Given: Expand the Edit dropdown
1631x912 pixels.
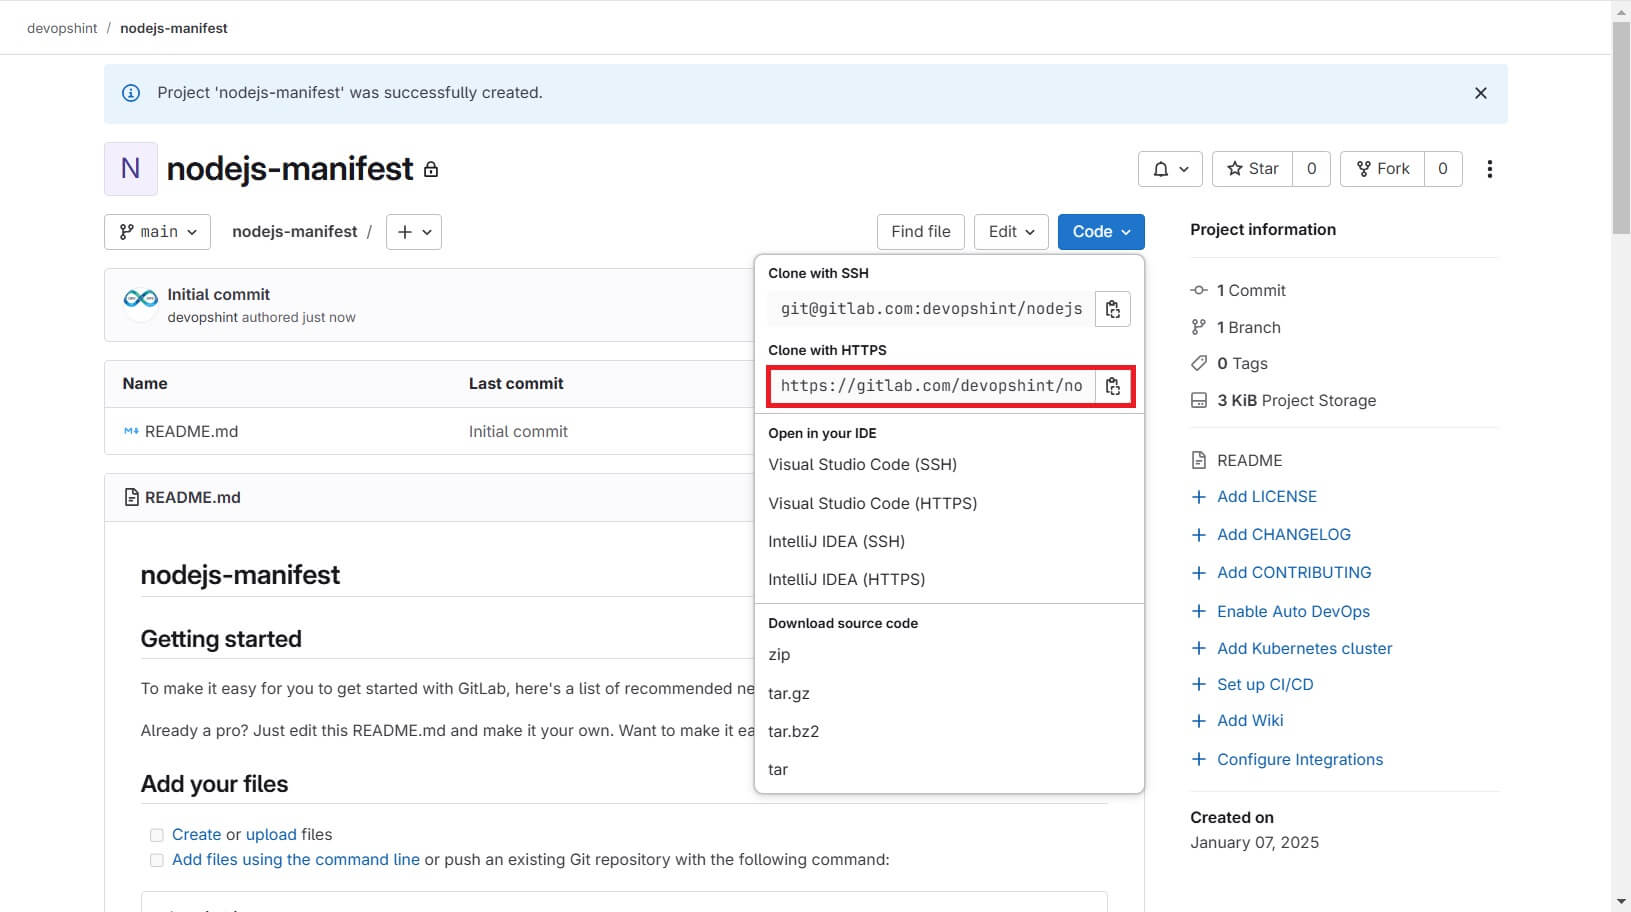Looking at the screenshot, I should (1010, 231).
